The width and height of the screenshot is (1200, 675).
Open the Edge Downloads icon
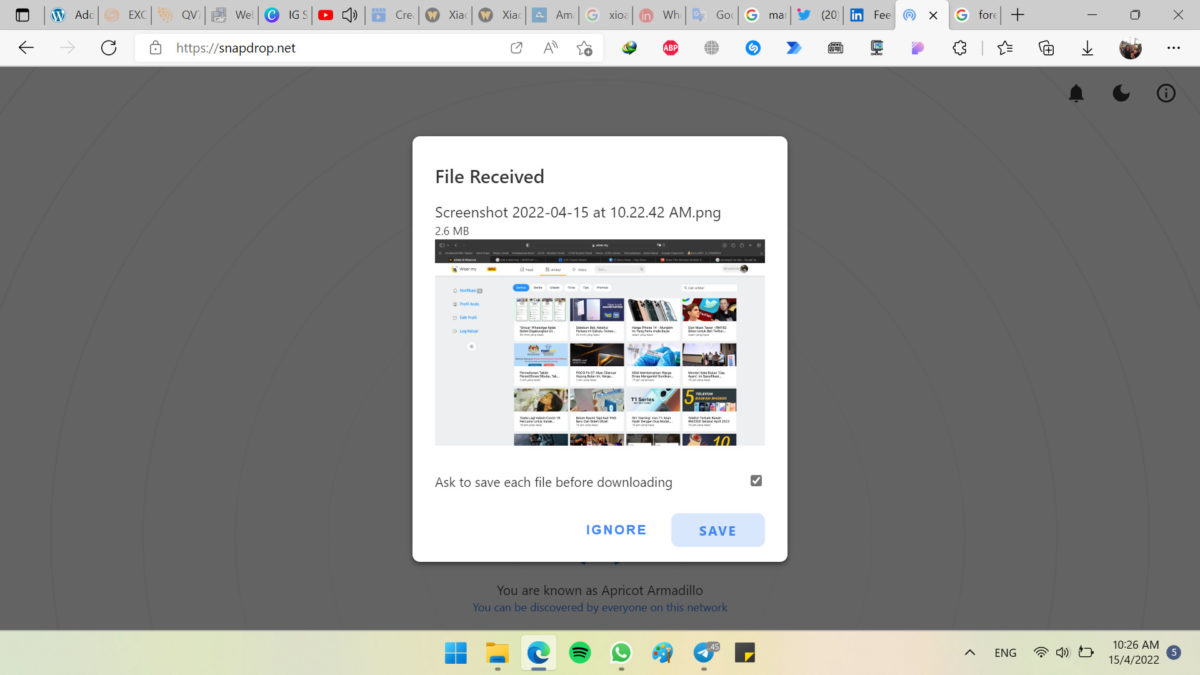pos(1087,48)
